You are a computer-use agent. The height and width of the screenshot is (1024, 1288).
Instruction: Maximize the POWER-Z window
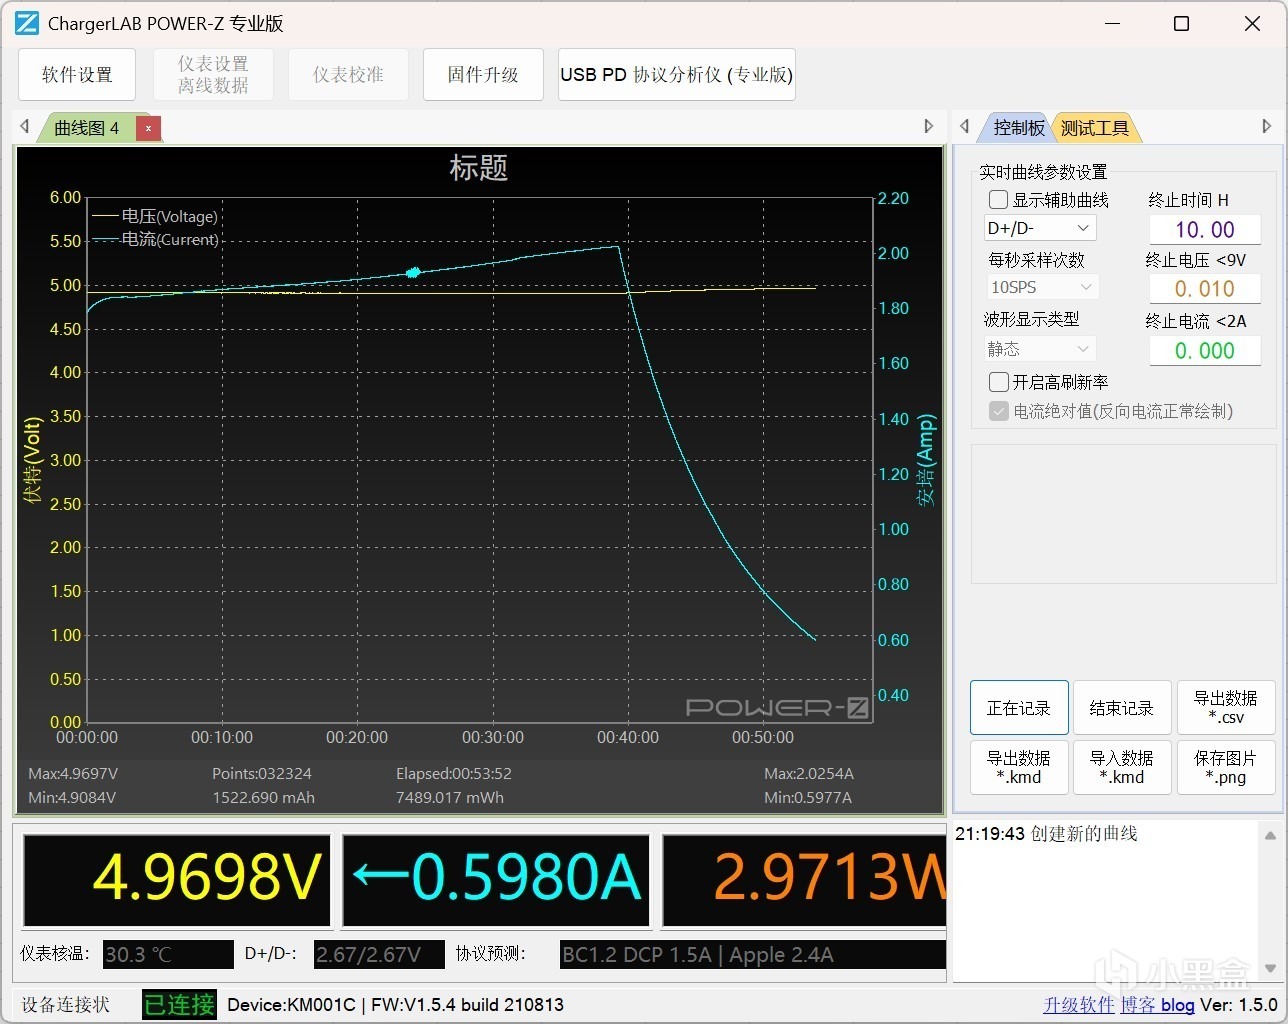click(x=1181, y=24)
